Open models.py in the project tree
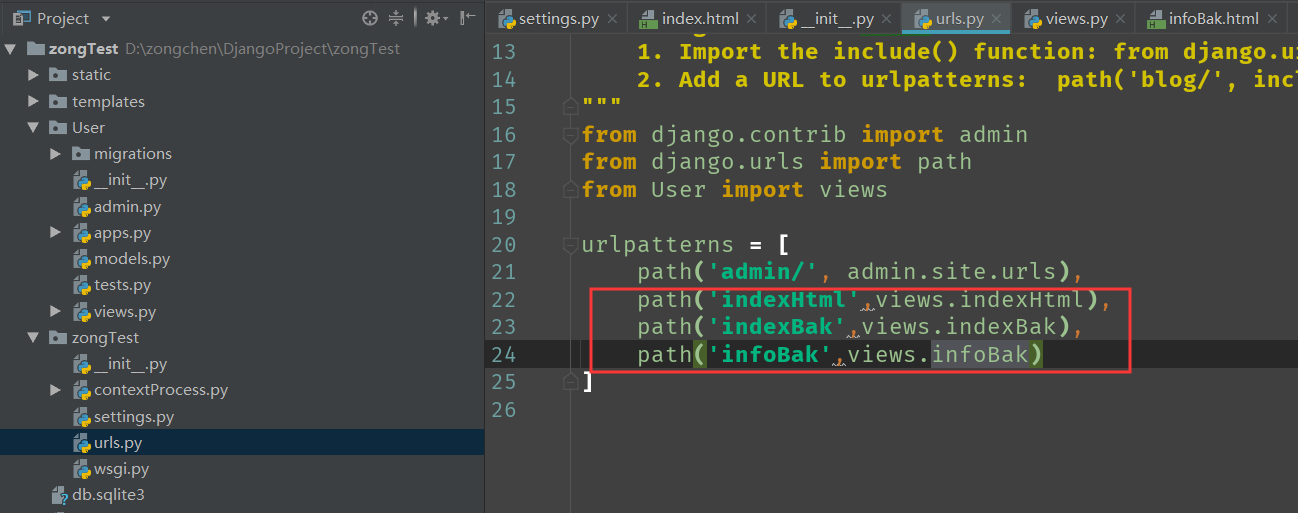The image size is (1298, 513). [131, 259]
